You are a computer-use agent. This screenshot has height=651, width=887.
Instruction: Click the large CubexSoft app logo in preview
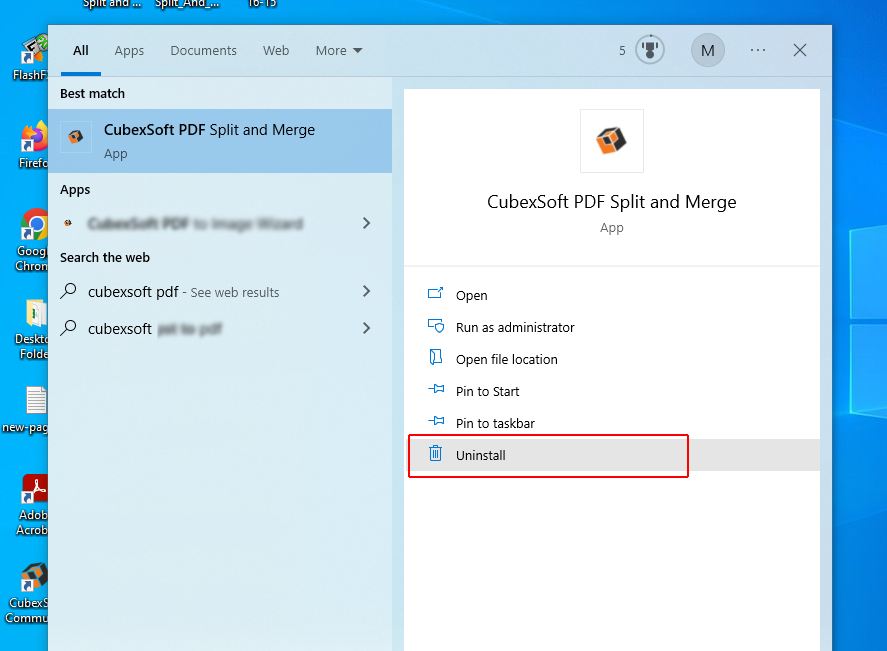tap(612, 141)
